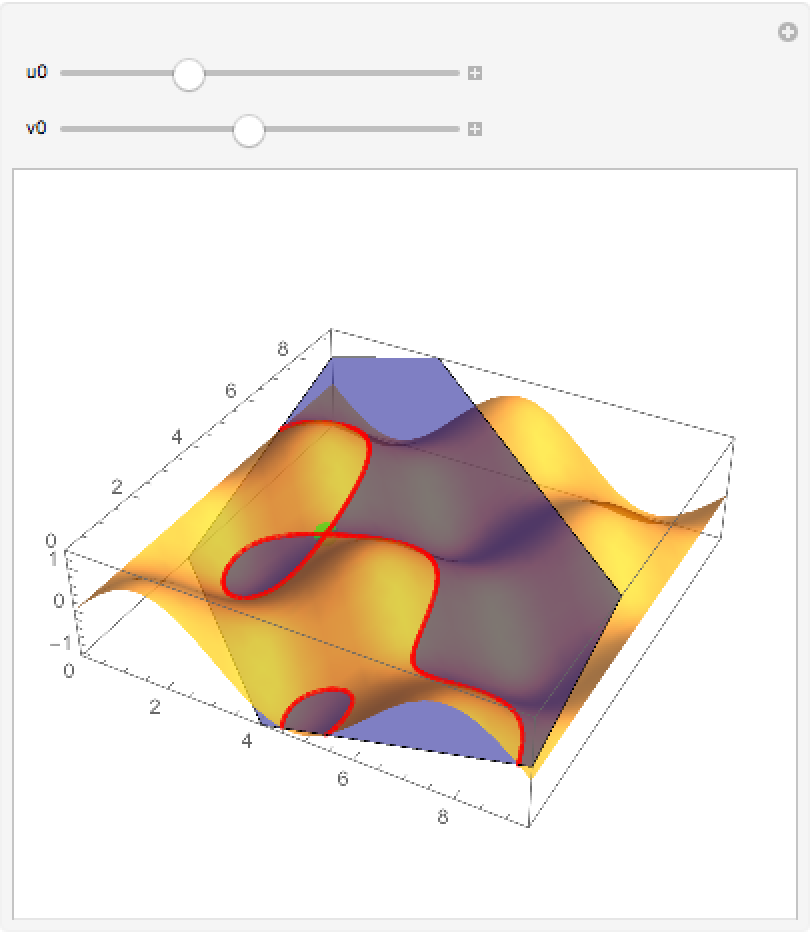Click the green point on the surface
The width and height of the screenshot is (810, 936).
320,528
